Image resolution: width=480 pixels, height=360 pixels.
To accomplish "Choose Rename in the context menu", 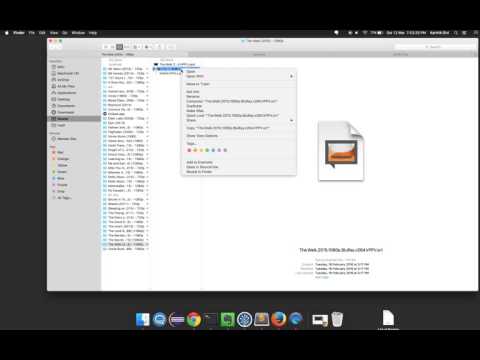I will (193, 96).
